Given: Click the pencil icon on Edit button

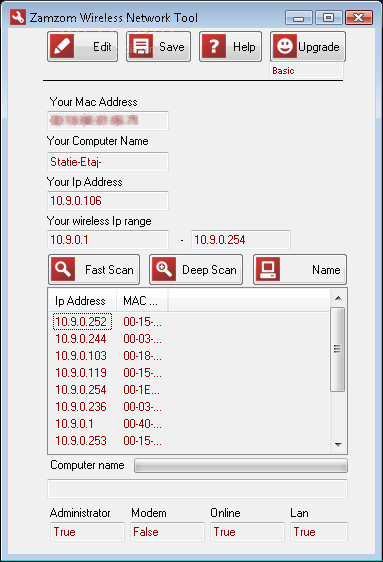Looking at the screenshot, I should (x=62, y=46).
